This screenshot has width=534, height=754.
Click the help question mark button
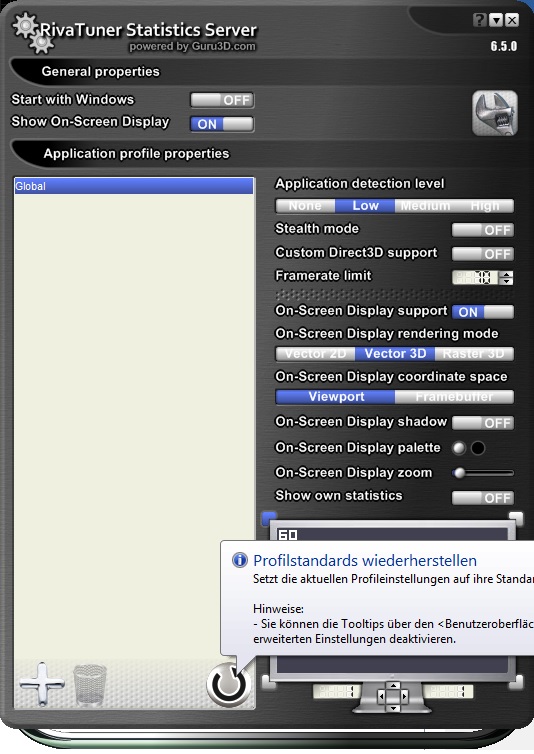point(479,20)
